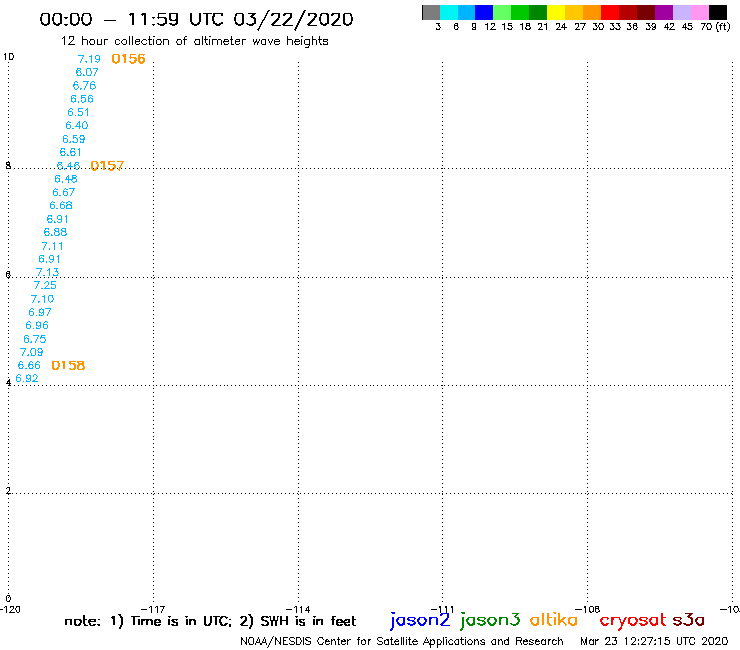This screenshot has height=650, width=740.
Task: Click the 6.40 wave height value
Action: (77, 126)
